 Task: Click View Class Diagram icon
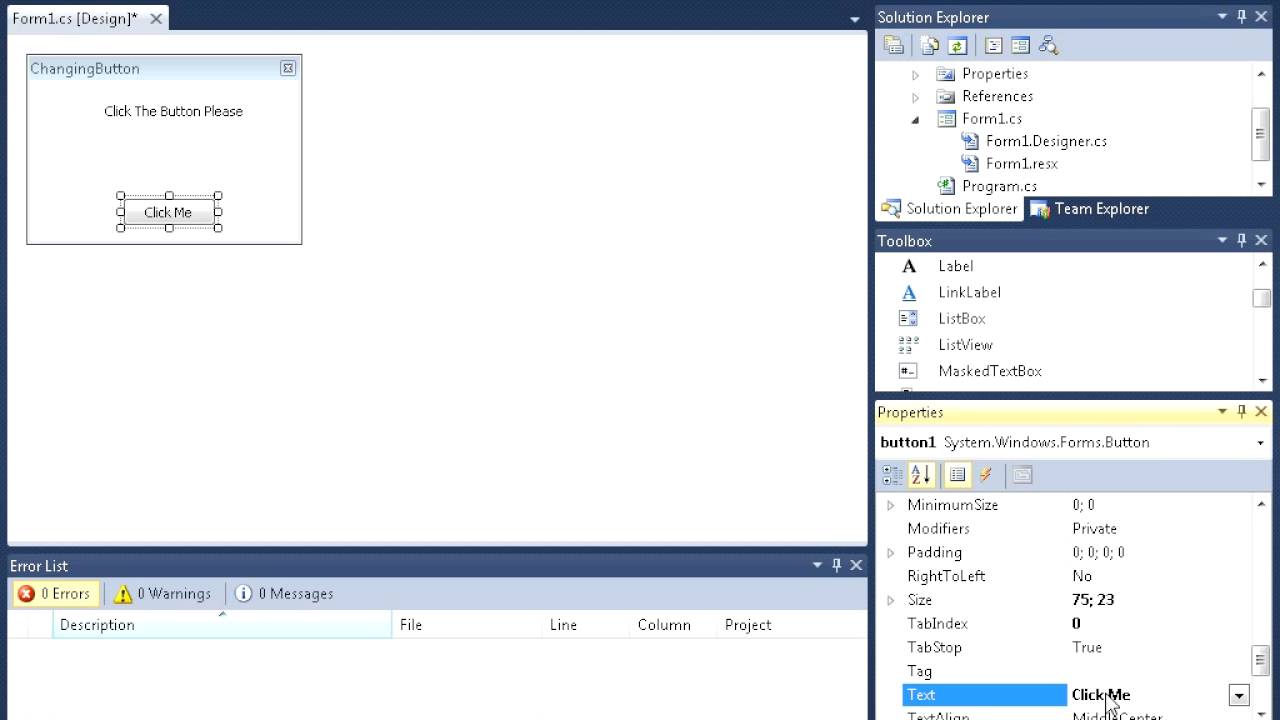(x=1048, y=45)
